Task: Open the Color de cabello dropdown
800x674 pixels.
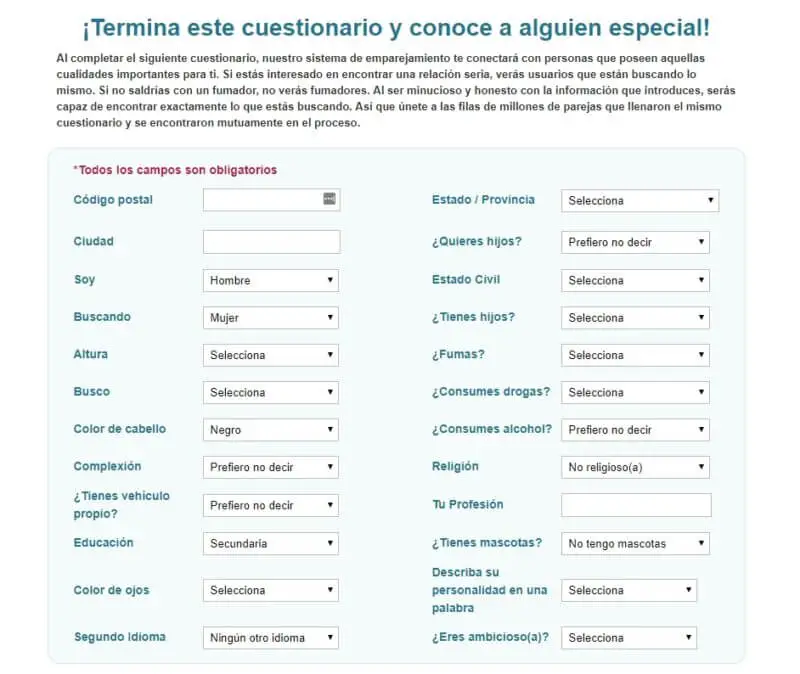Action: pos(271,430)
